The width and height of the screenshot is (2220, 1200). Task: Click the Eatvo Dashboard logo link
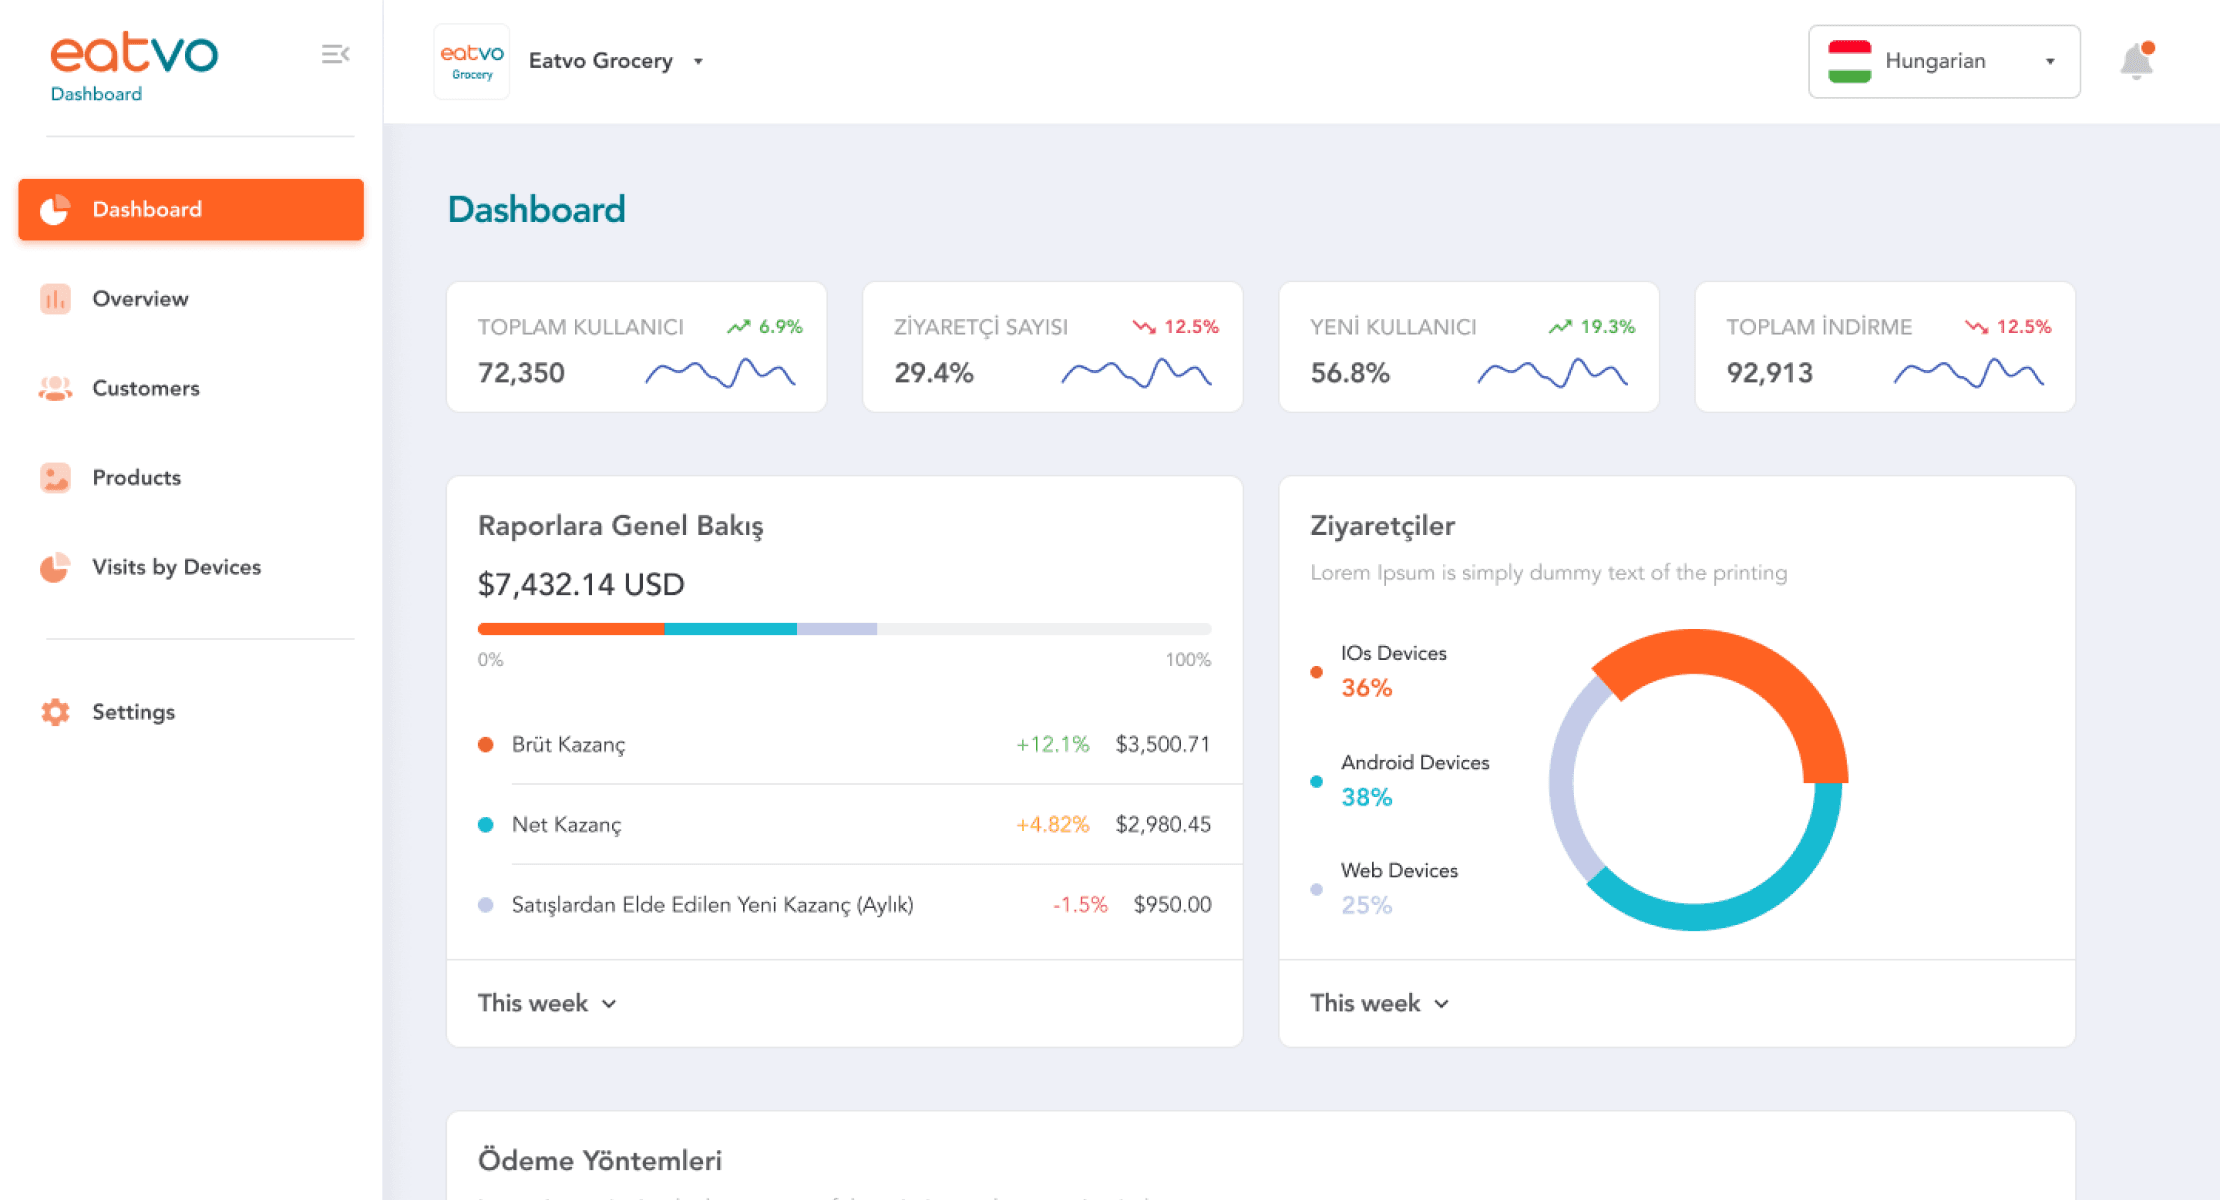pyautogui.click(x=134, y=63)
